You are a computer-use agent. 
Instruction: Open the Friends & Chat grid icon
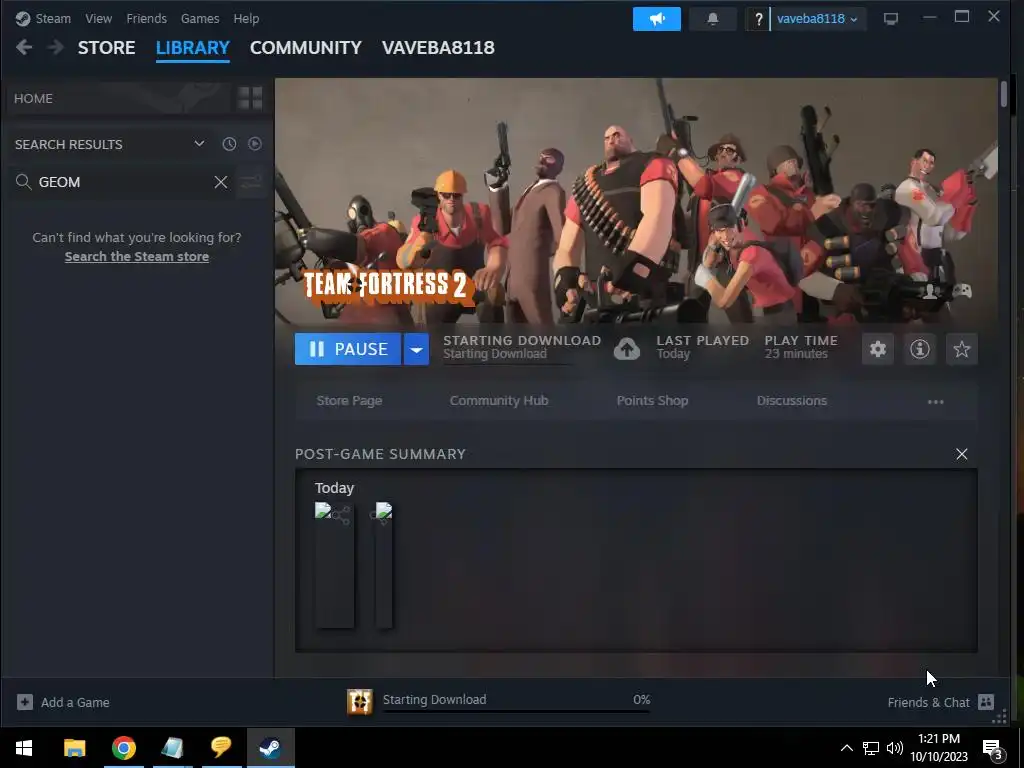pos(986,702)
